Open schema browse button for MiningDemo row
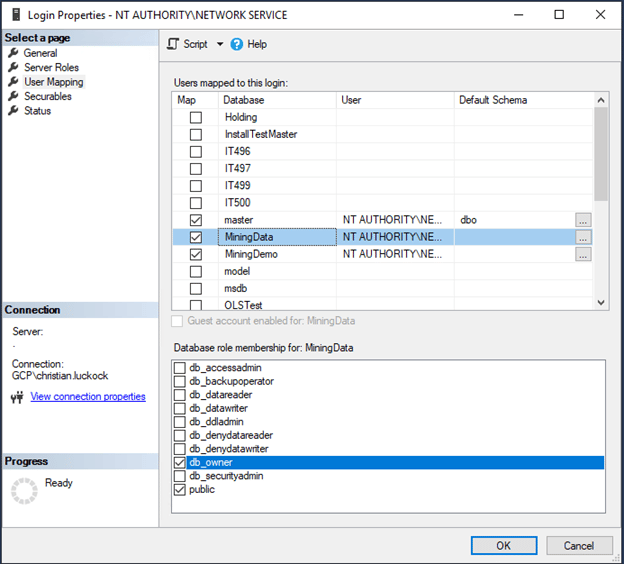624x564 pixels. 584,255
